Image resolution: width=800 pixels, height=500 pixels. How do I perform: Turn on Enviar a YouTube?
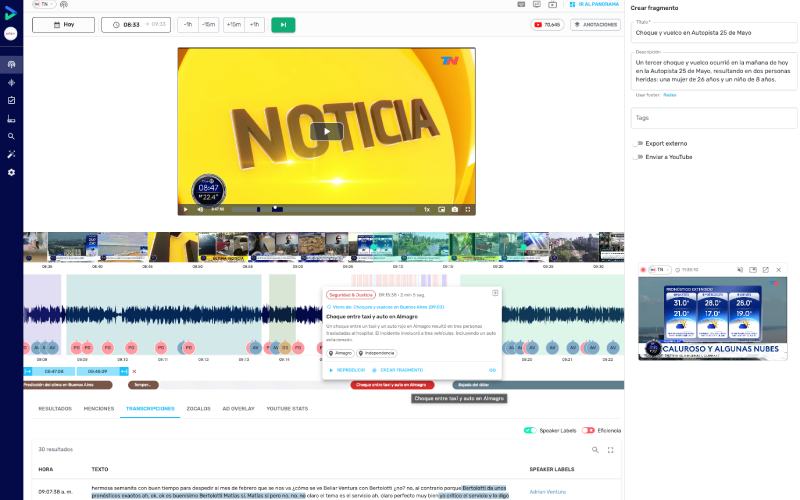(638, 157)
